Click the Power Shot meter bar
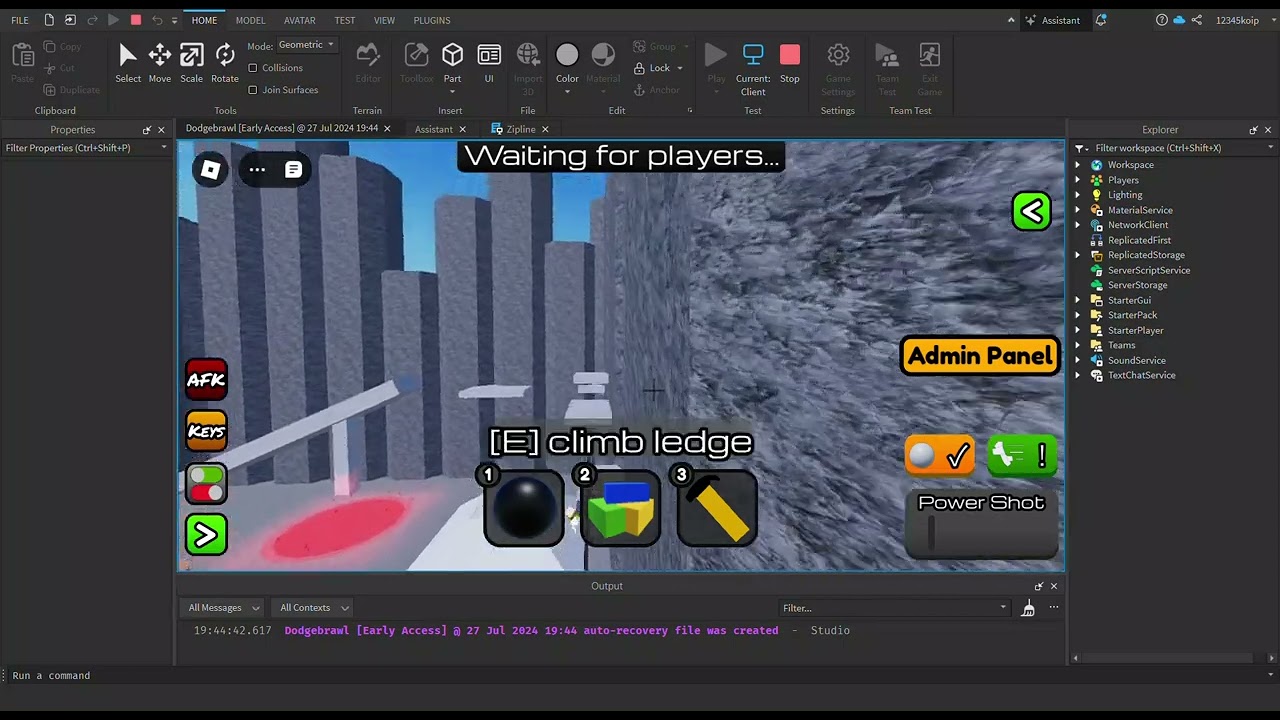The image size is (1280, 720). [x=982, y=534]
